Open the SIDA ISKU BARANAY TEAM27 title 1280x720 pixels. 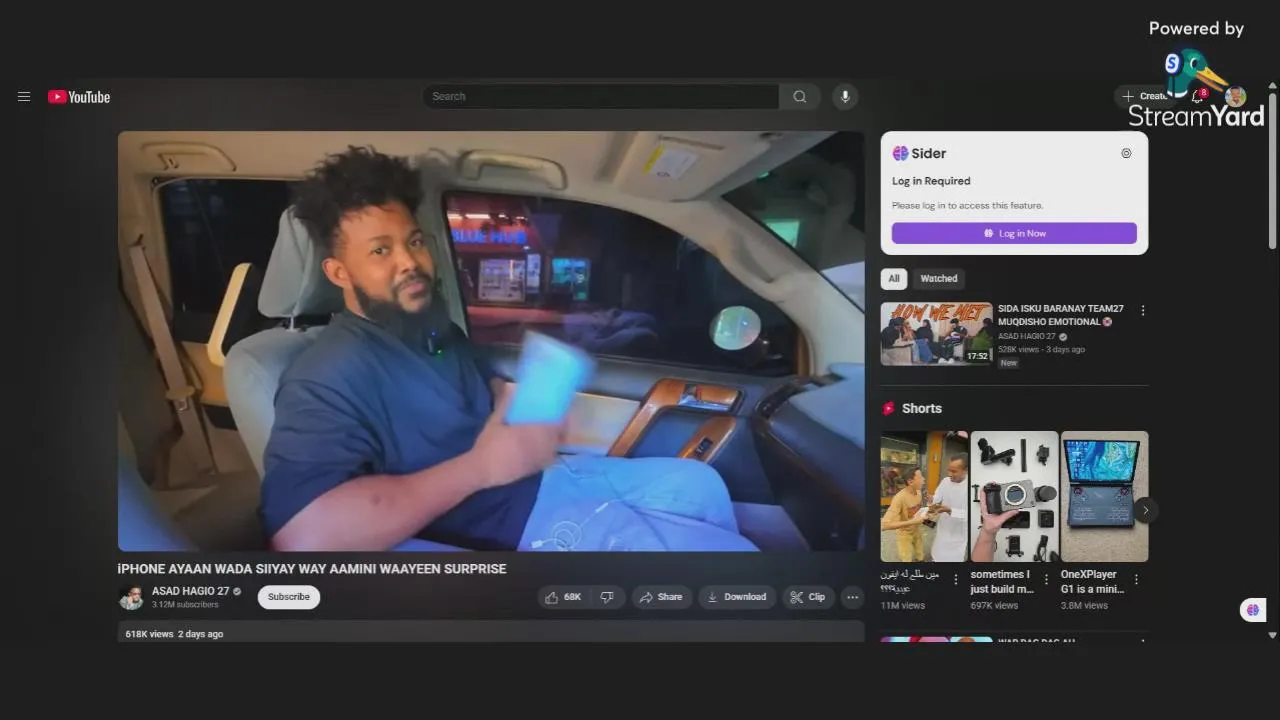coord(1061,315)
